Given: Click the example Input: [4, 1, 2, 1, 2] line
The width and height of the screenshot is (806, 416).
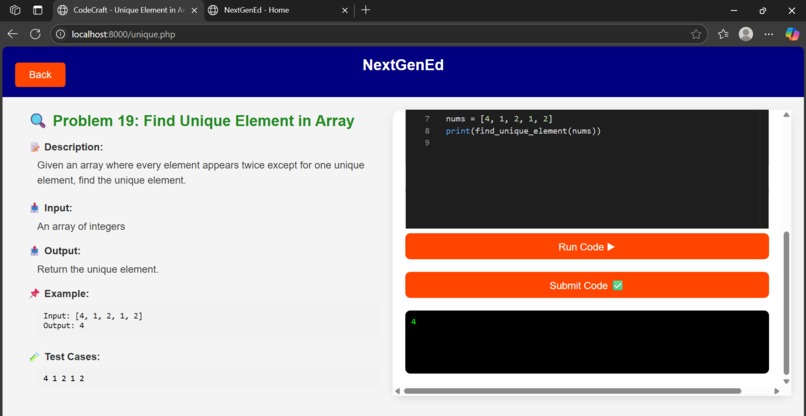Looking at the screenshot, I should click(x=93, y=316).
